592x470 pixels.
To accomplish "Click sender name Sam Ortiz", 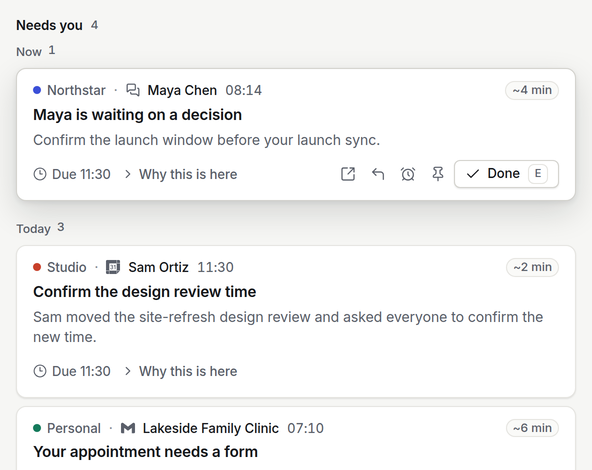I will [x=158, y=267].
